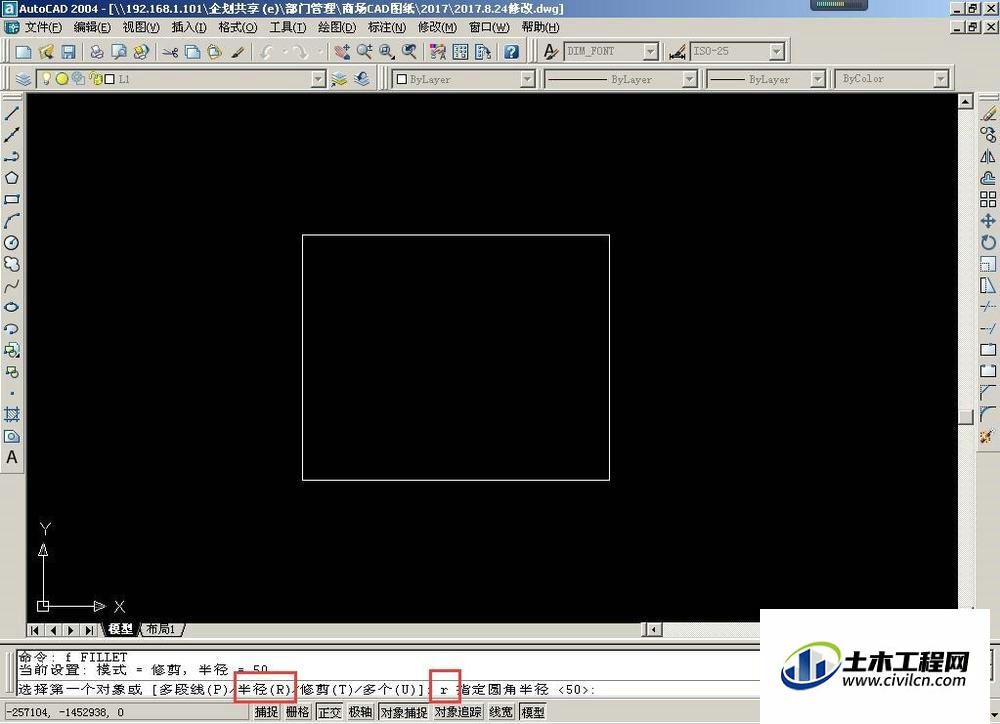Open the Help question-mark icon
This screenshot has width=1000, height=724.
point(511,52)
